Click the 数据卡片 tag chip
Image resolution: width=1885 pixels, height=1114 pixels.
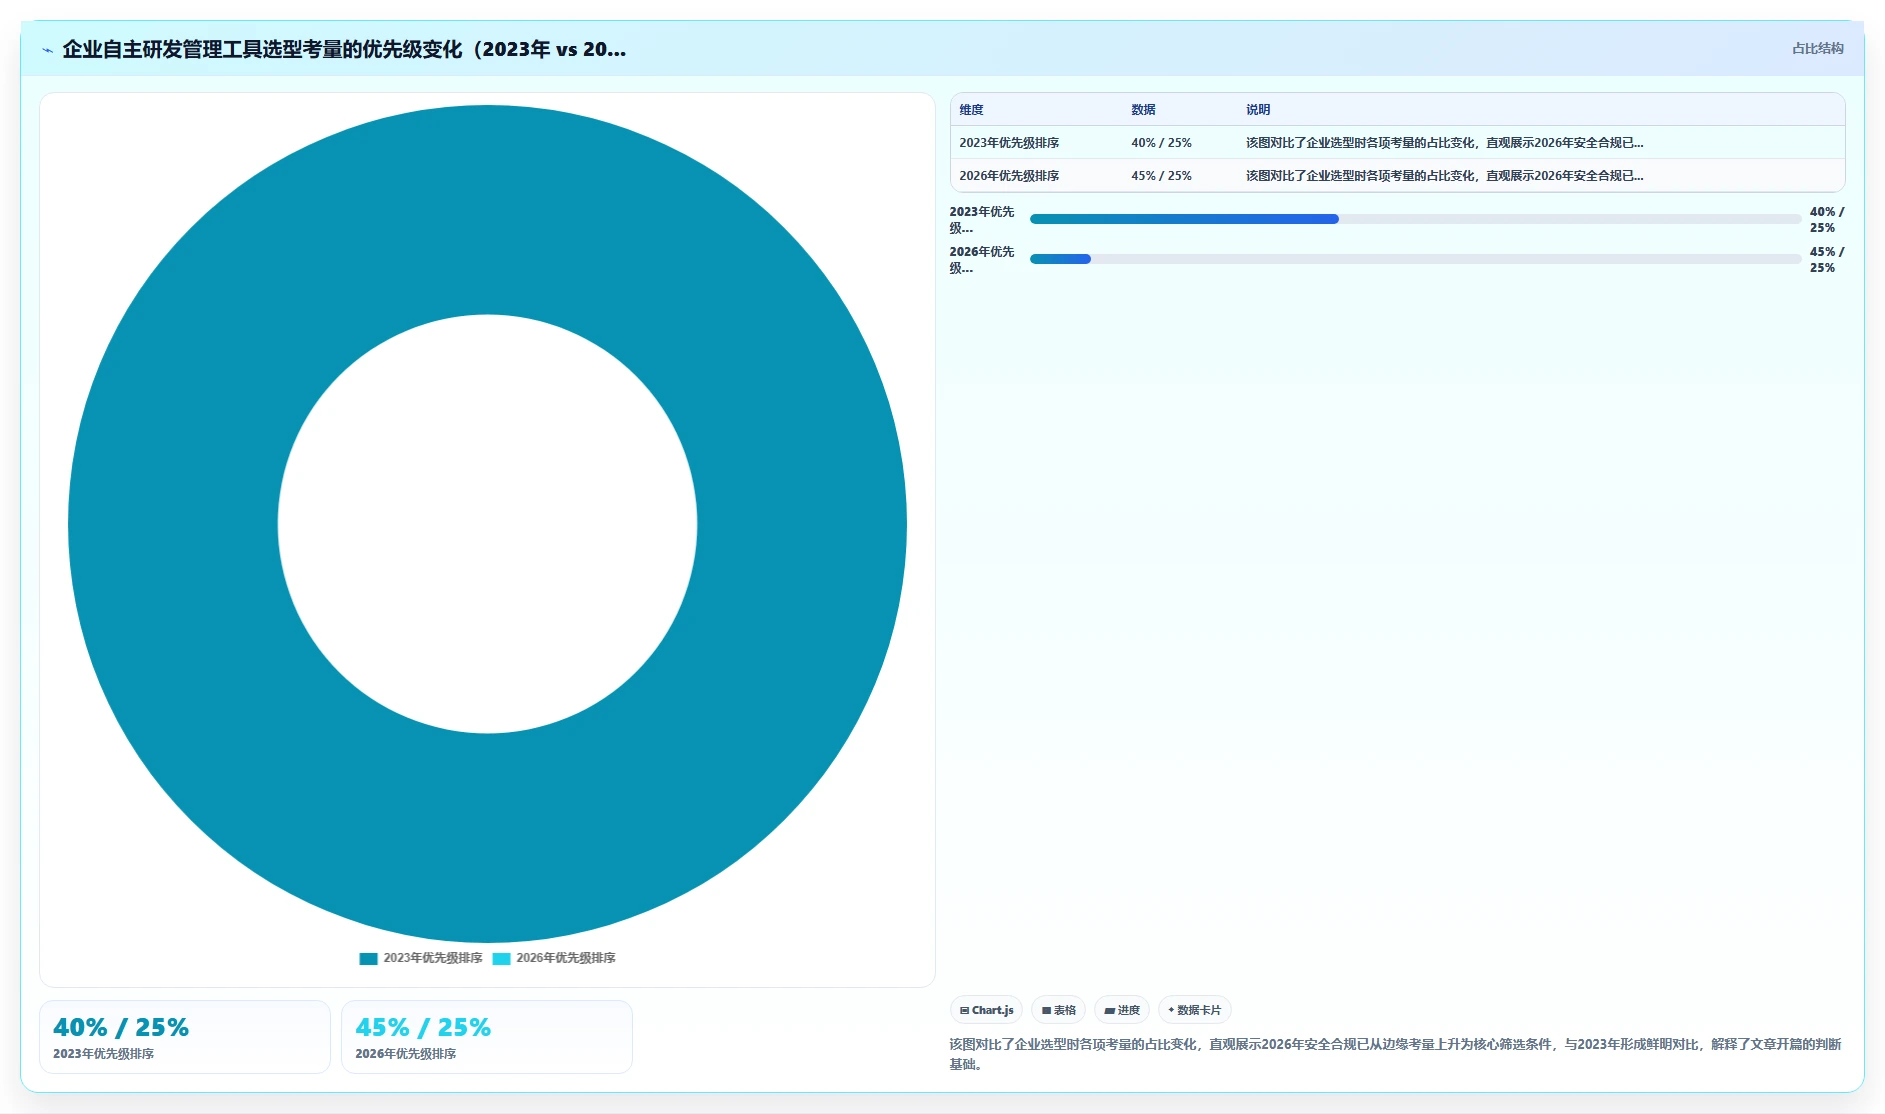[1194, 1010]
